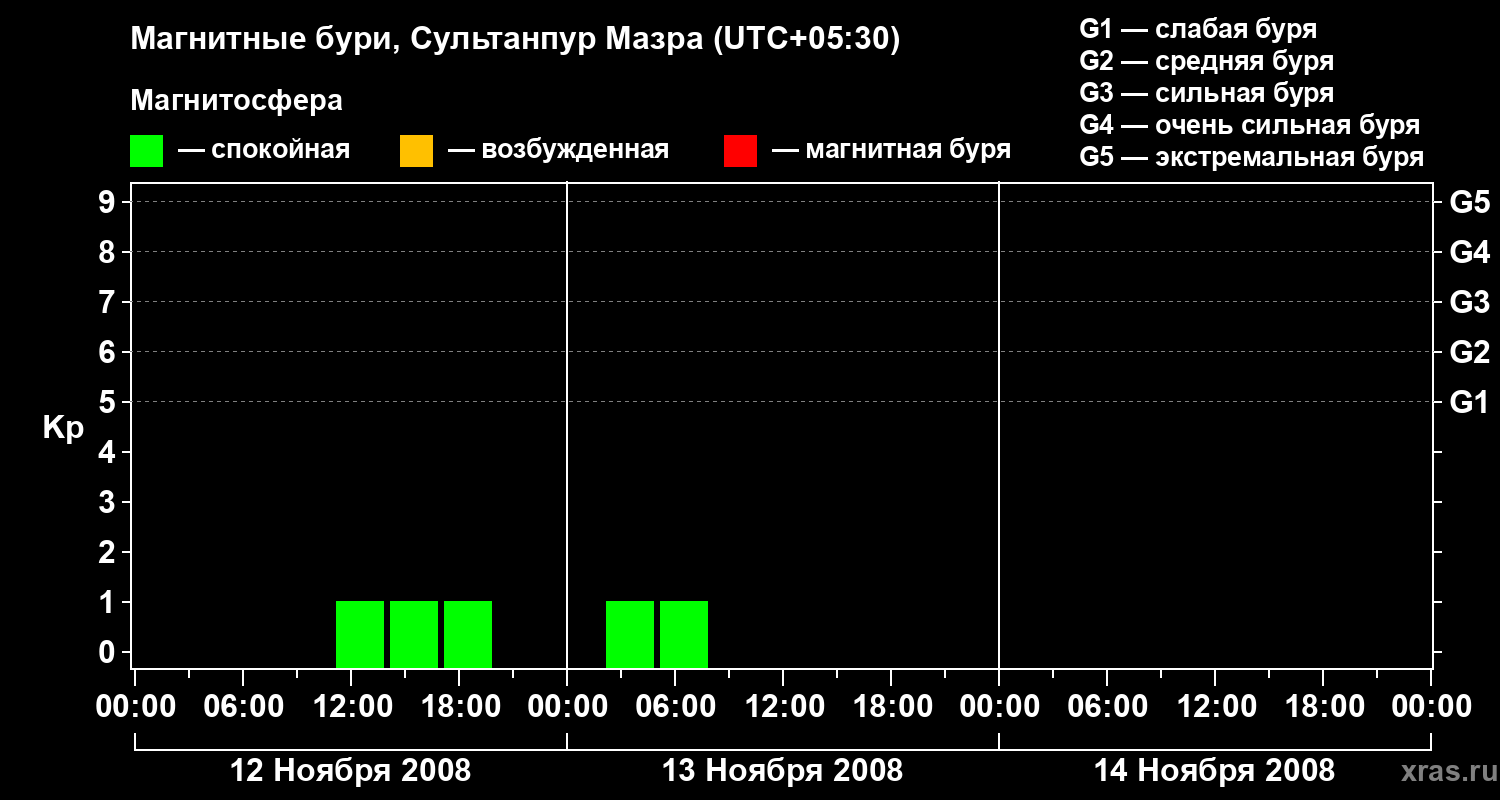Image resolution: width=1500 pixels, height=800 pixels.
Task: Click the orange excited magnetosphere legend swatch
Action: tap(416, 151)
